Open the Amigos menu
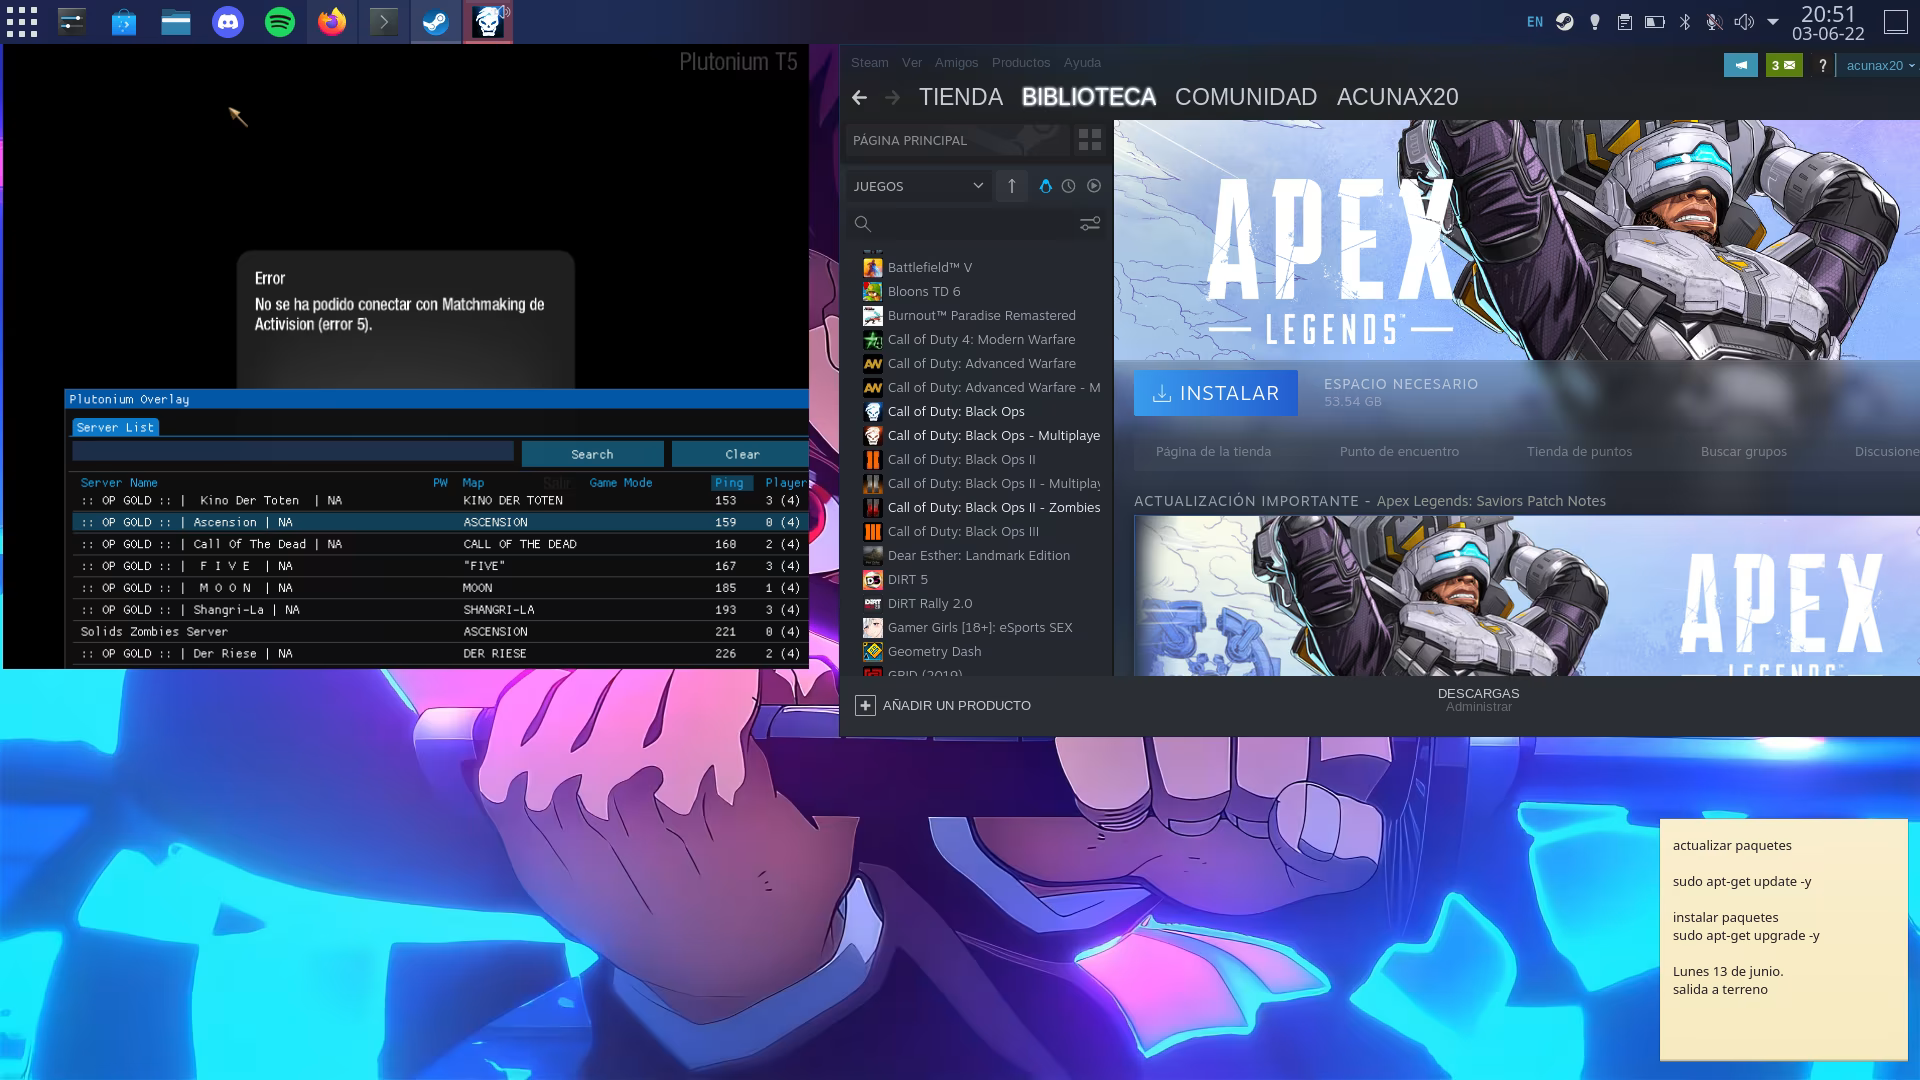This screenshot has width=1920, height=1080. [x=957, y=62]
